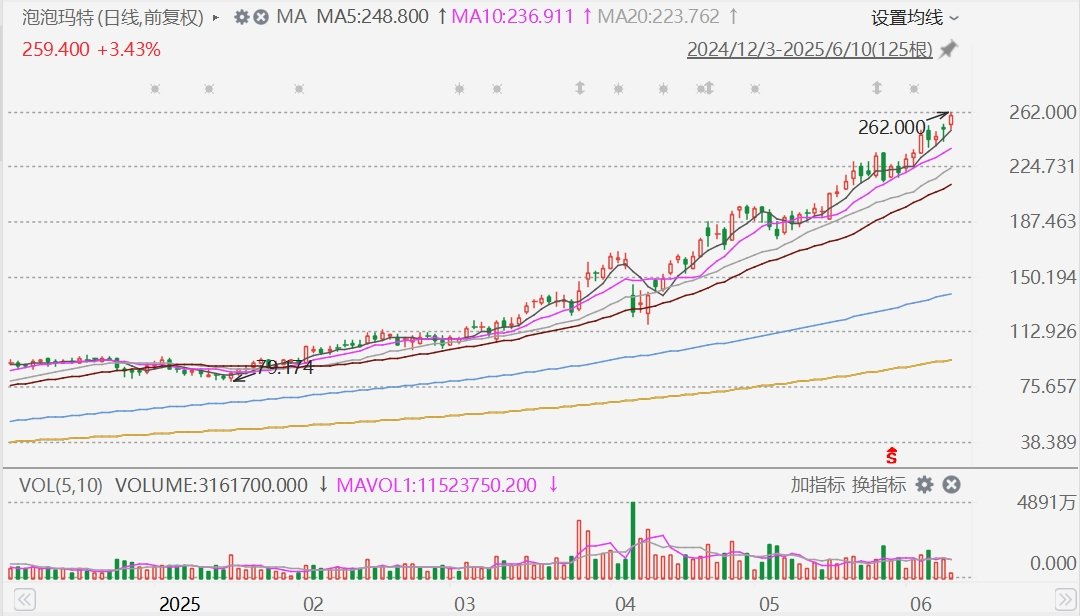Toggle the MA5:248.800 line label

click(373, 17)
